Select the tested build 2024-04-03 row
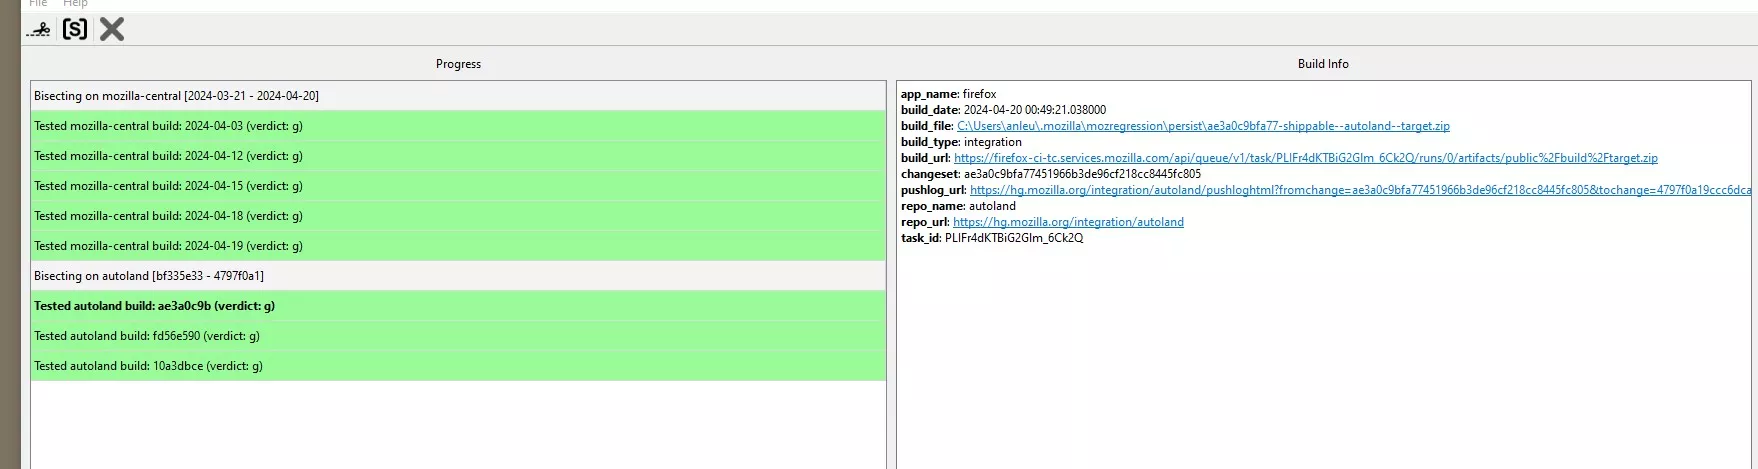The width and height of the screenshot is (1758, 469). pos(458,126)
